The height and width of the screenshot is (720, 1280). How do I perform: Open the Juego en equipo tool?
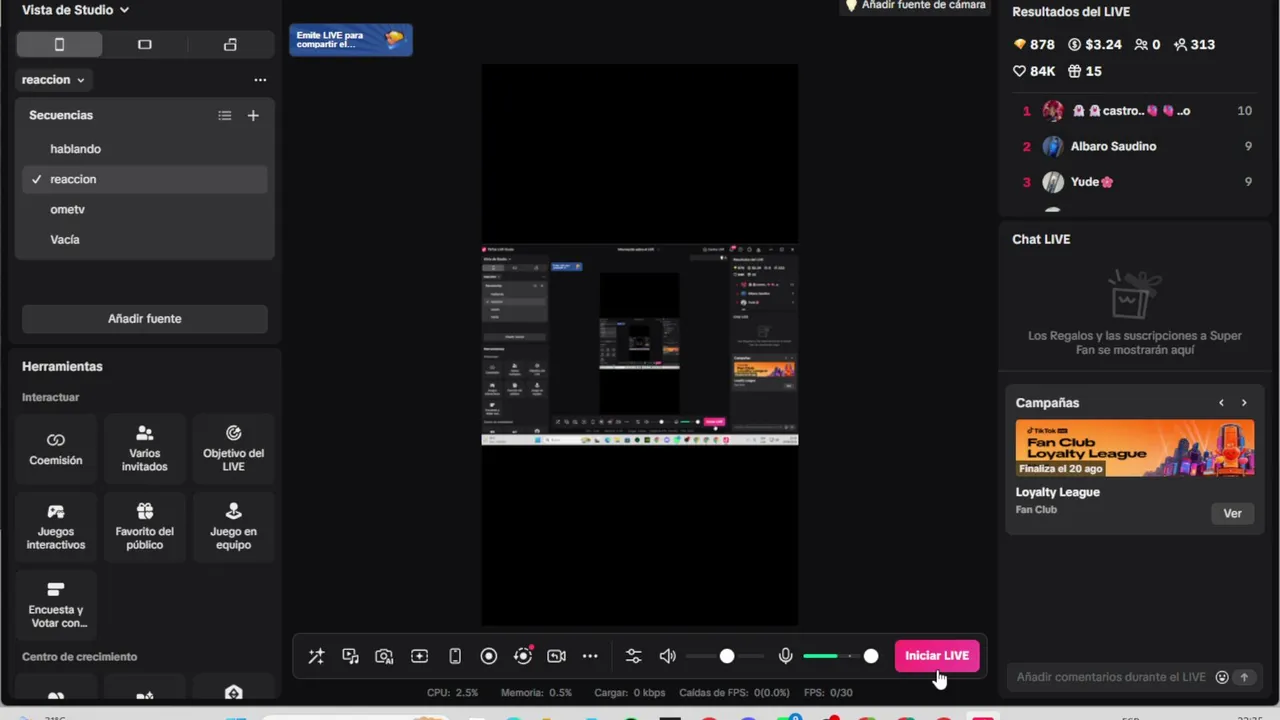coord(234,527)
